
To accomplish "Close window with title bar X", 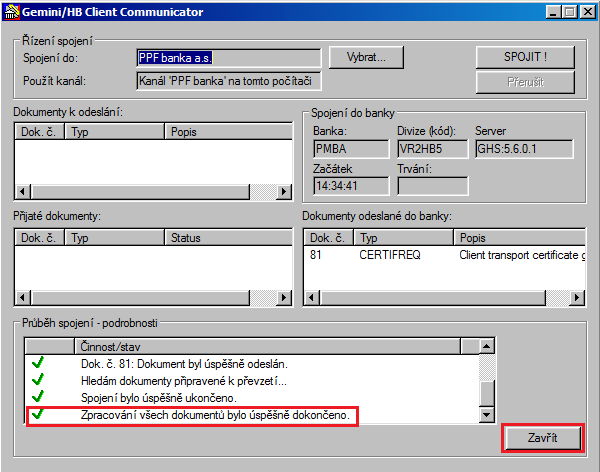I will pyautogui.click(x=587, y=12).
